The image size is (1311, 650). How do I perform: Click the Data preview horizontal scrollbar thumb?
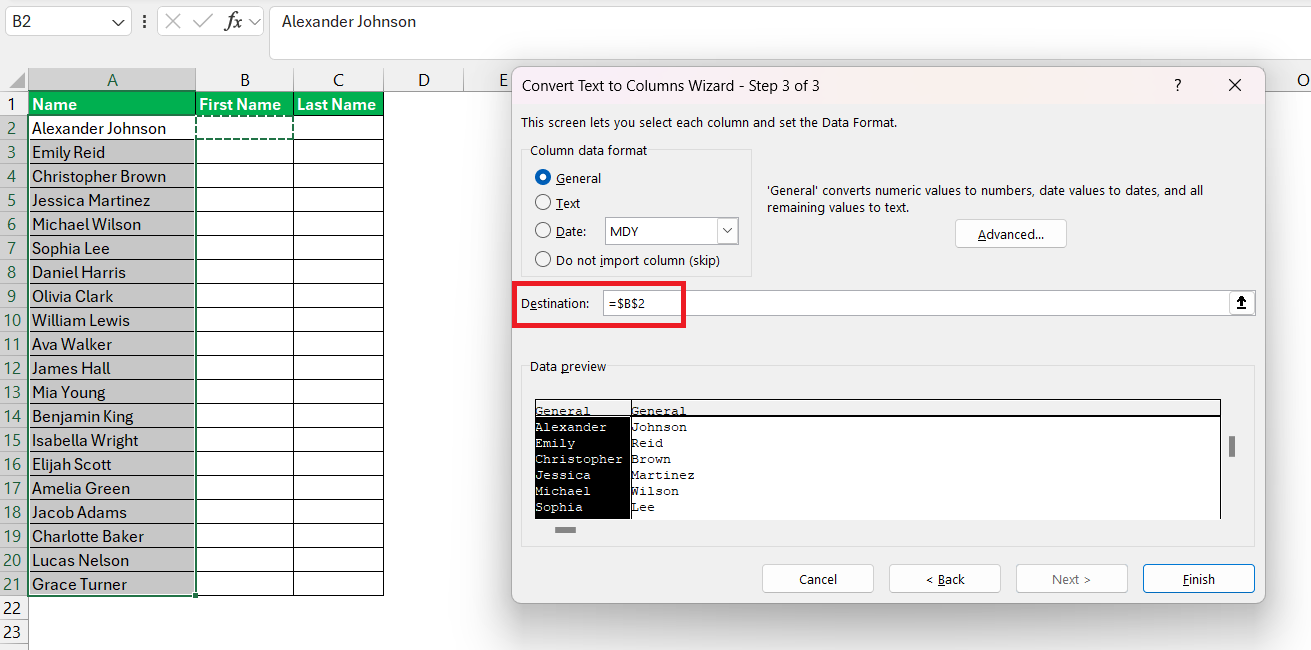566,530
